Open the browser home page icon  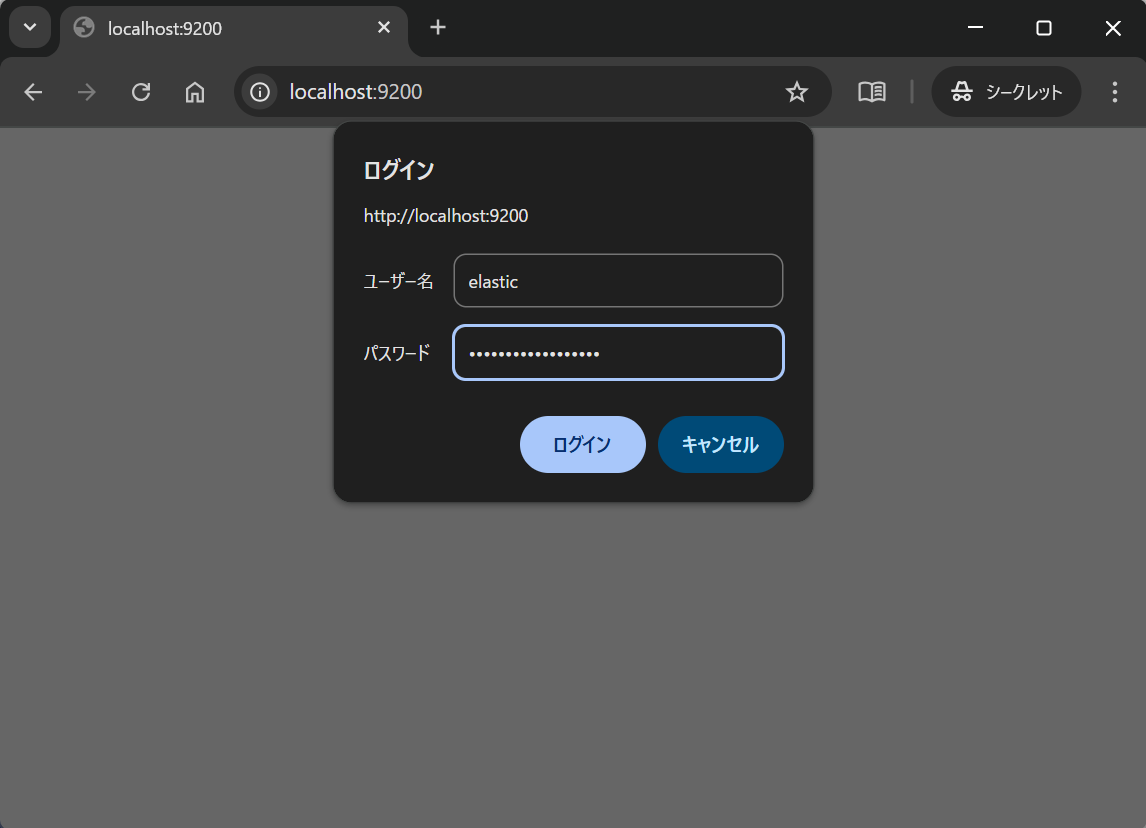(x=194, y=91)
